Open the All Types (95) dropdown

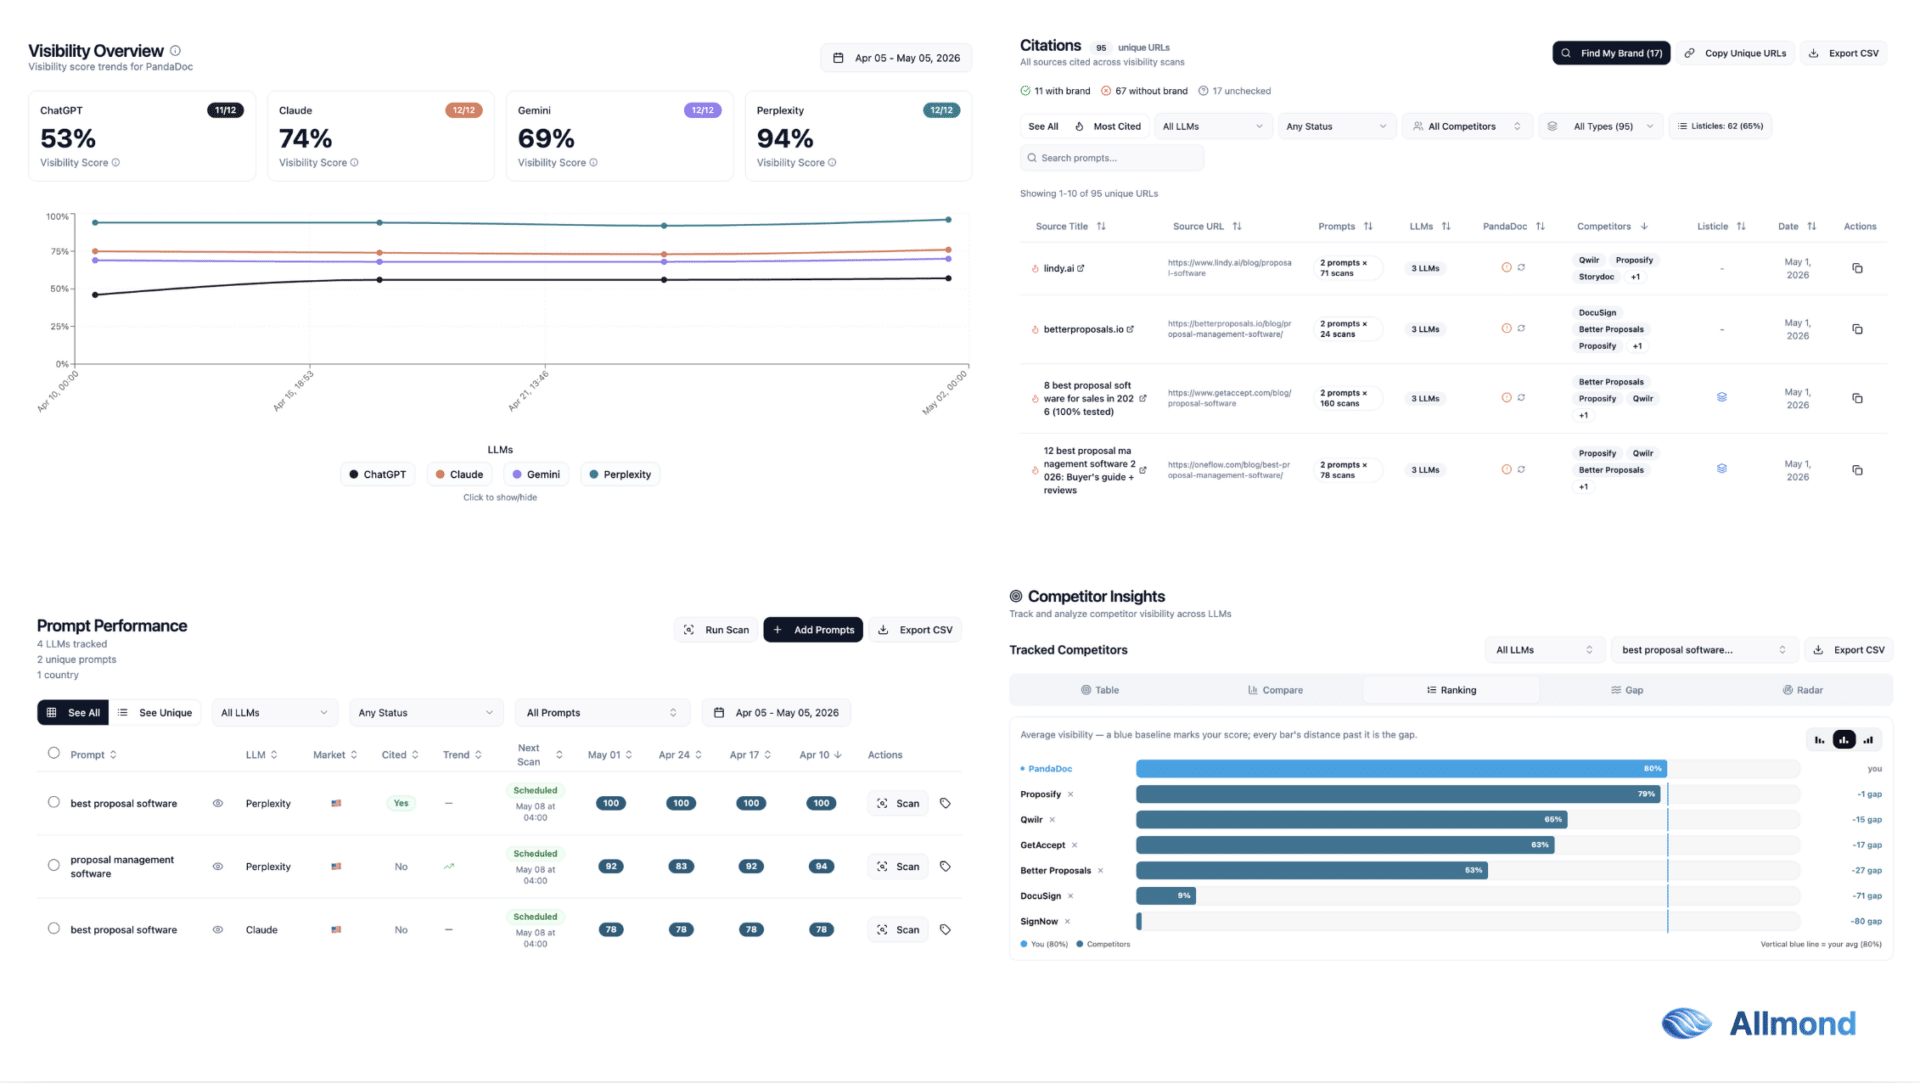tap(1601, 126)
